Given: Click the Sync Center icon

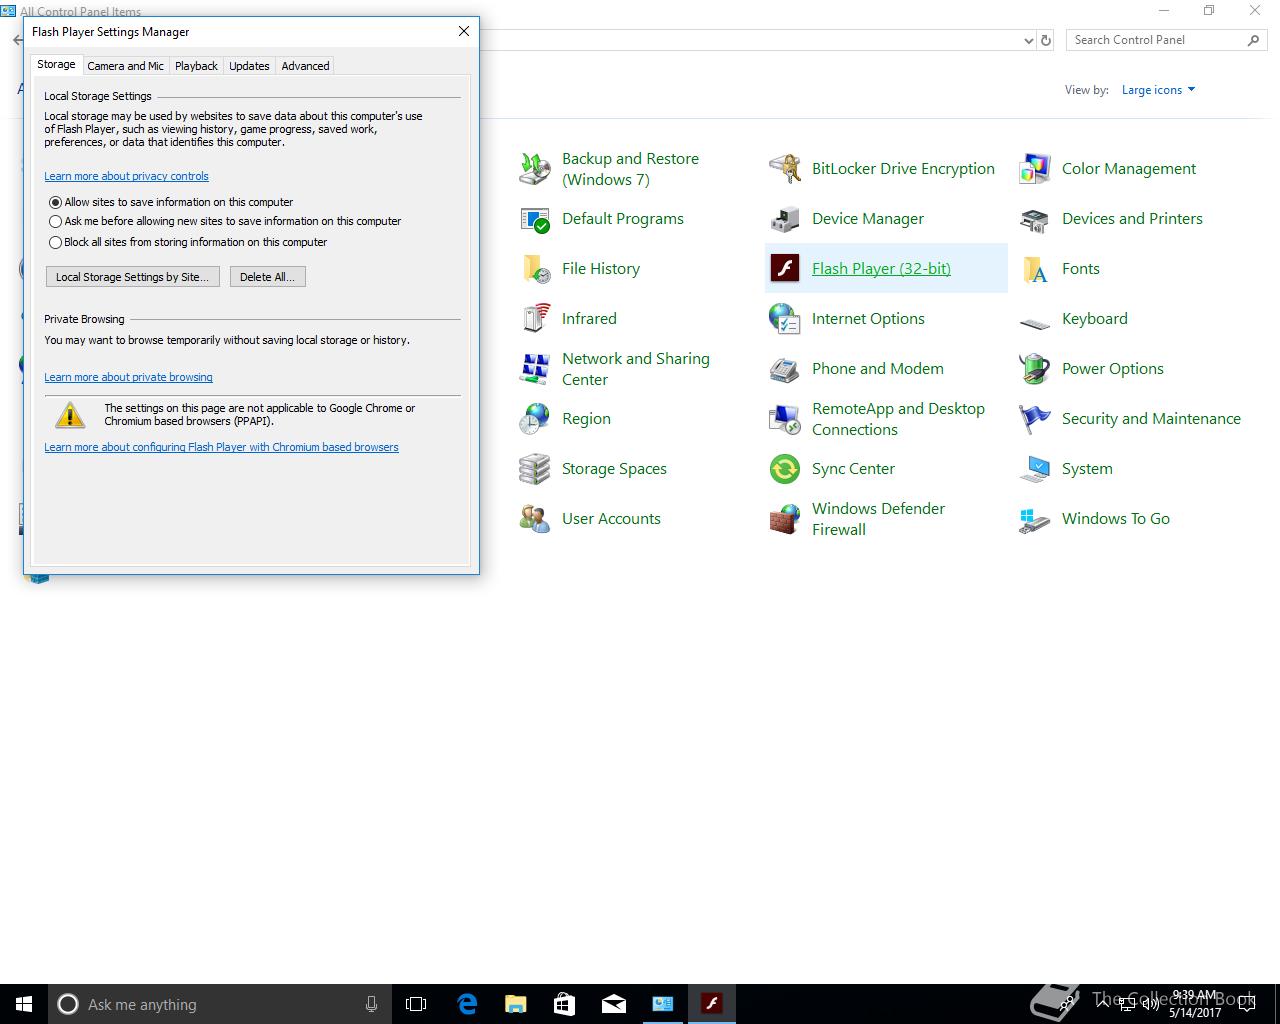Looking at the screenshot, I should pos(785,469).
